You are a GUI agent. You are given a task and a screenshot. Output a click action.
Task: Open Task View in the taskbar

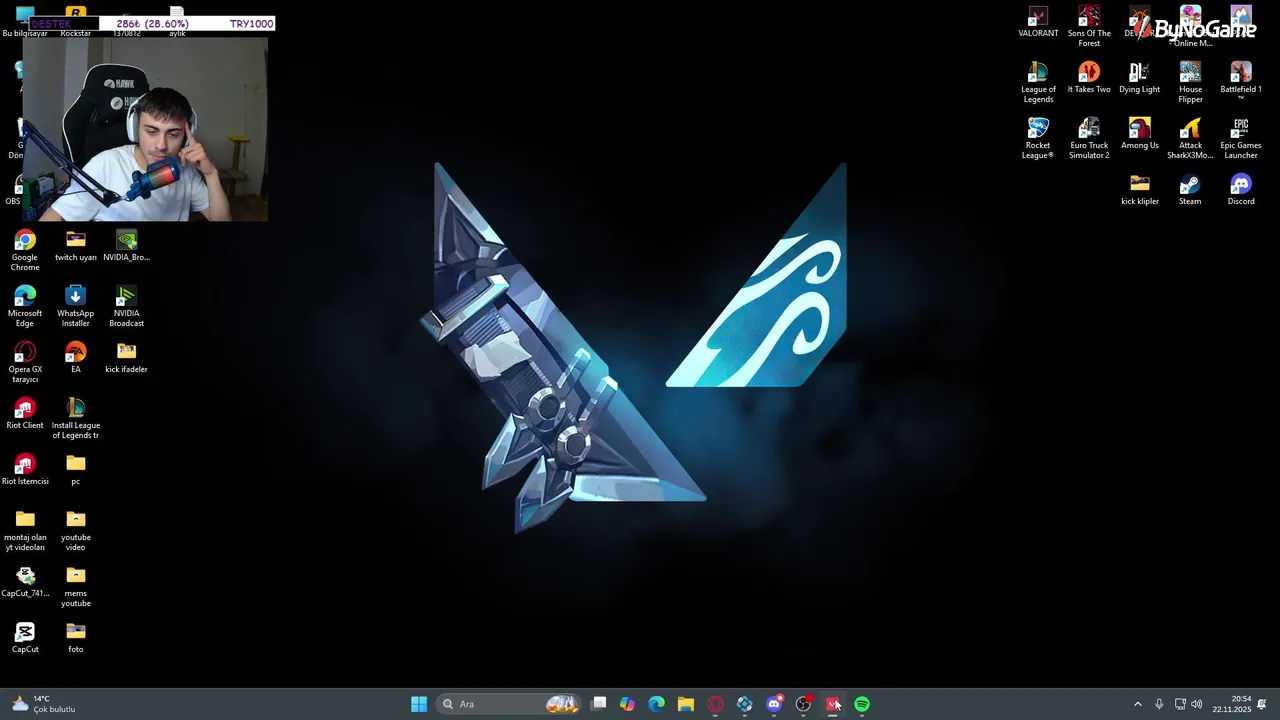[598, 704]
